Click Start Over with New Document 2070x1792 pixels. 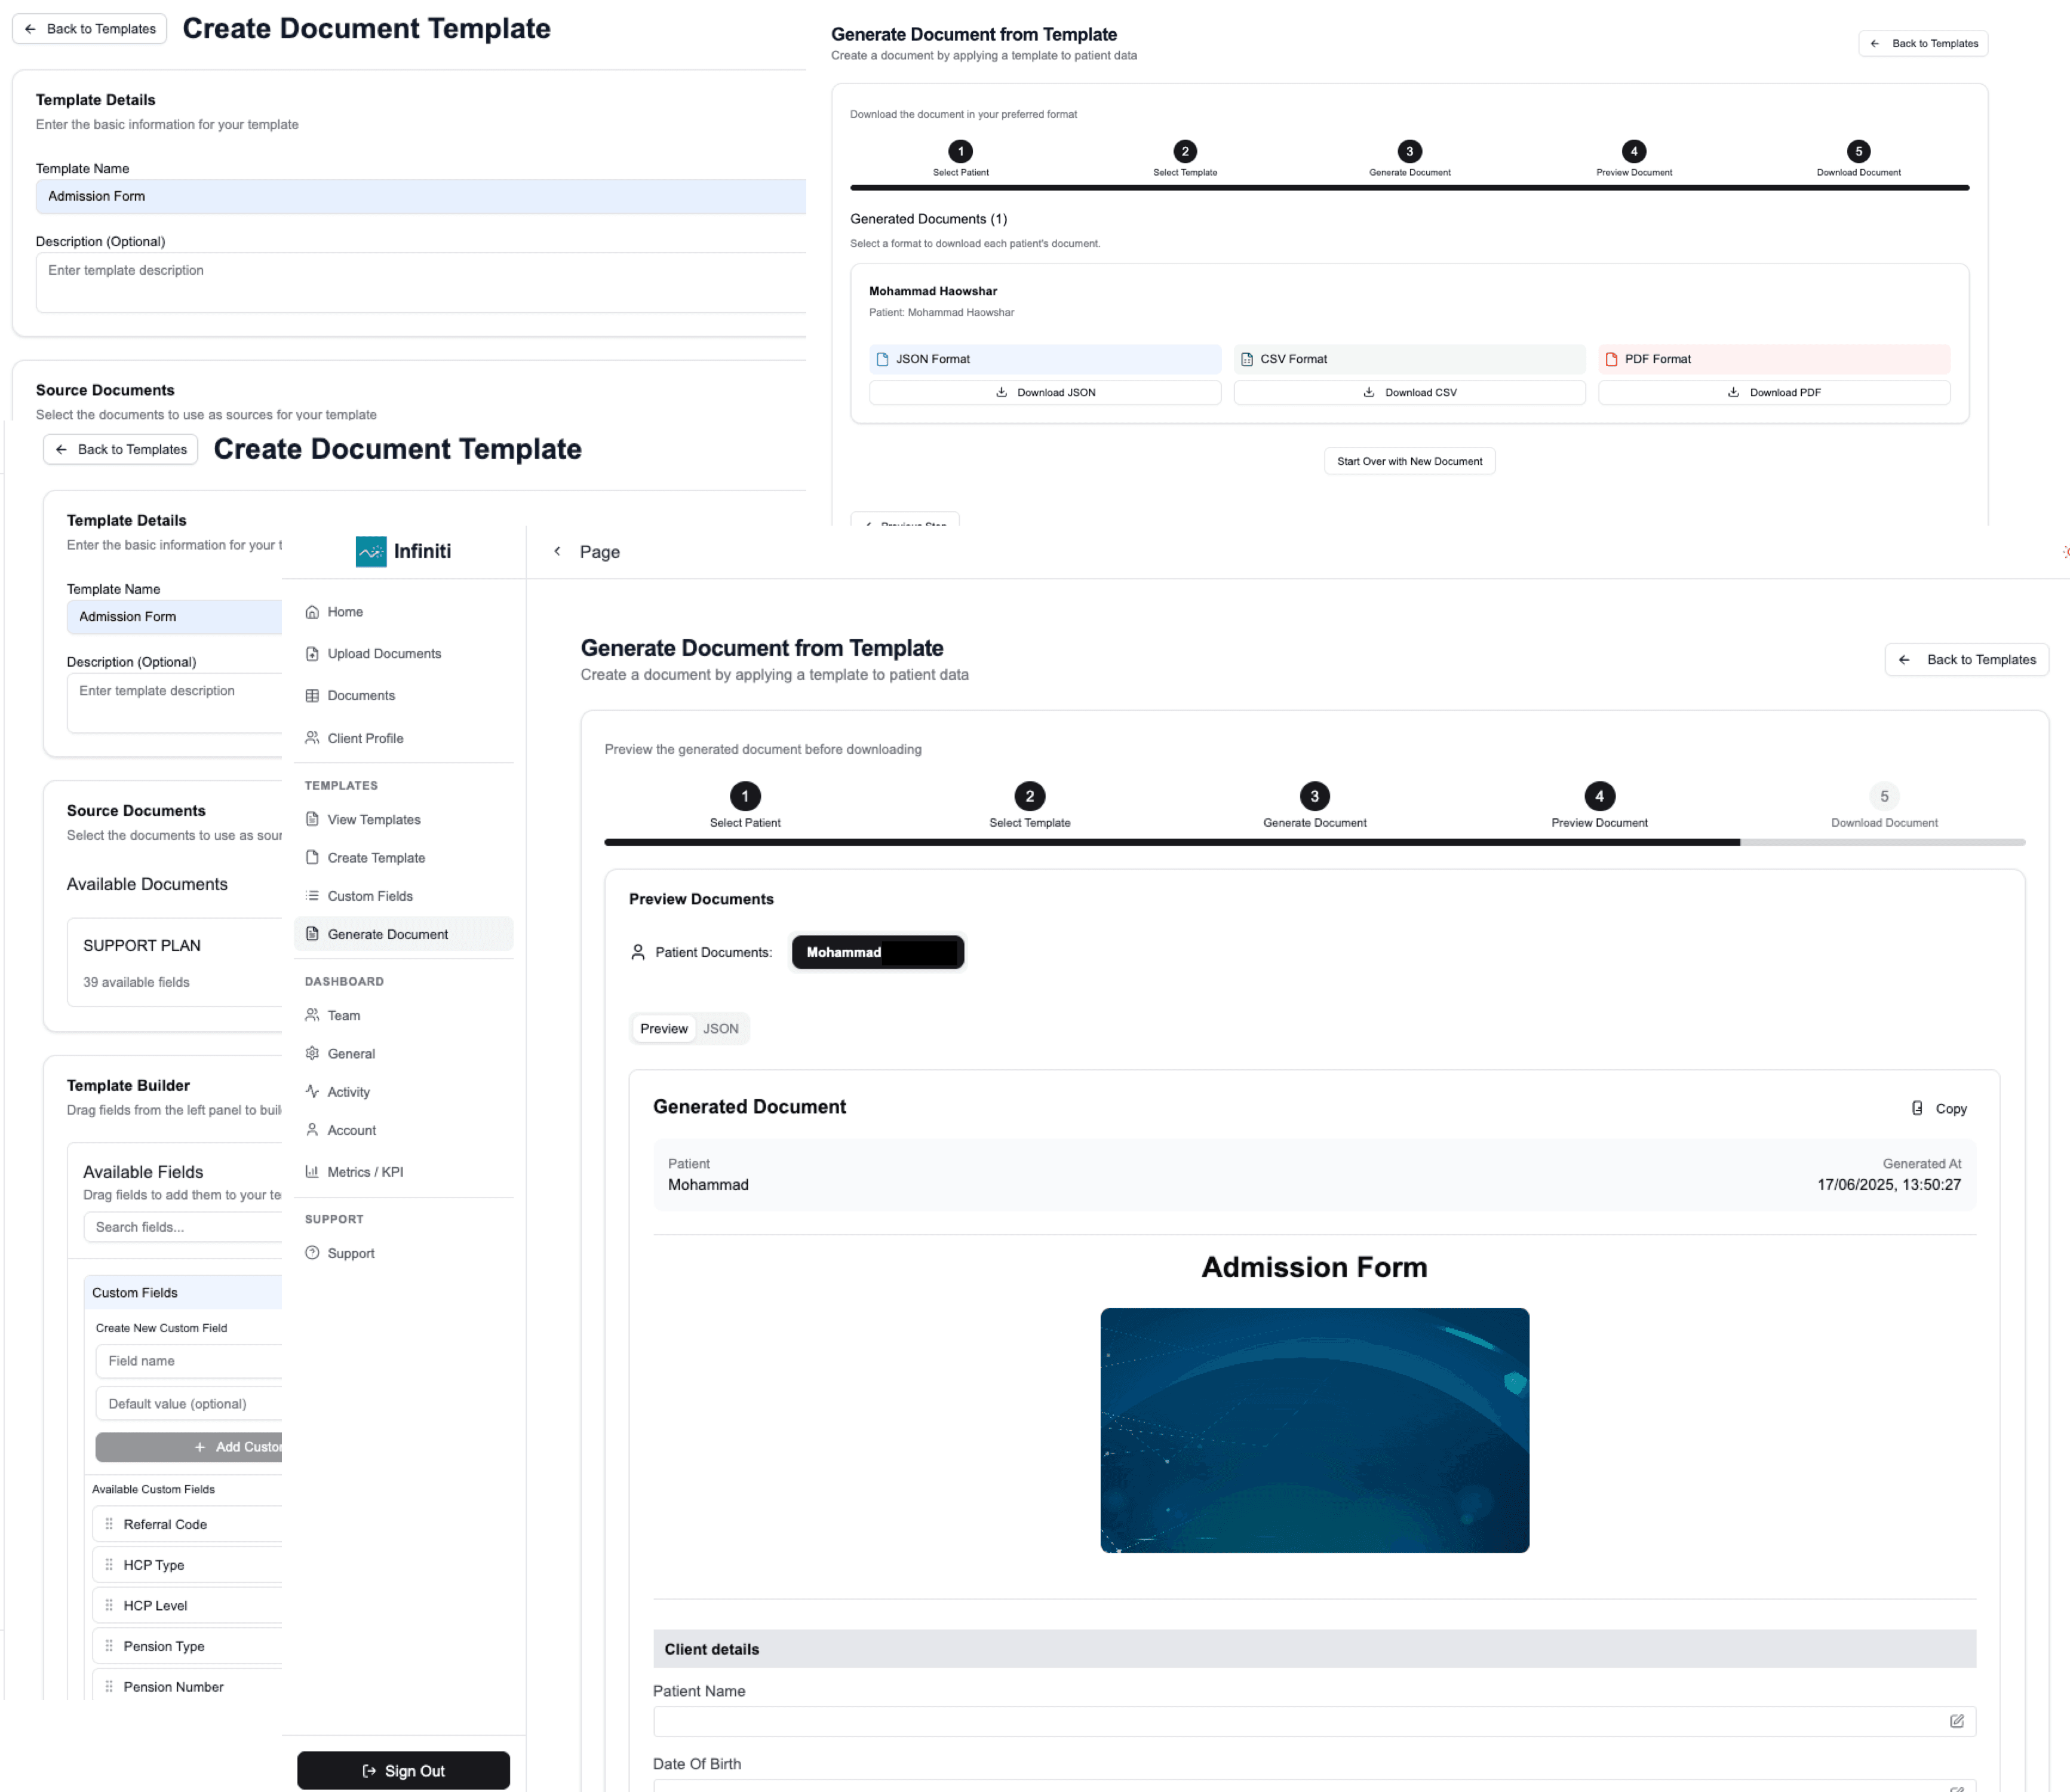pos(1409,461)
